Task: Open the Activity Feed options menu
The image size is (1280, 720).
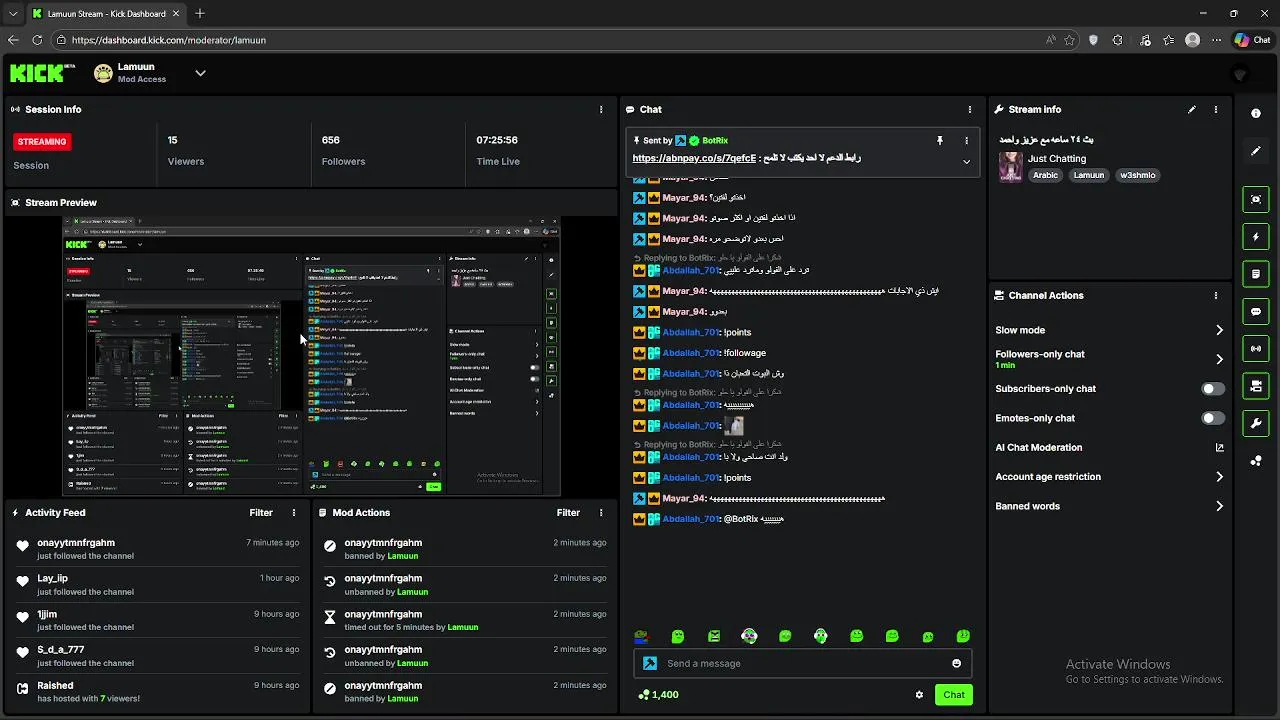Action: [294, 513]
